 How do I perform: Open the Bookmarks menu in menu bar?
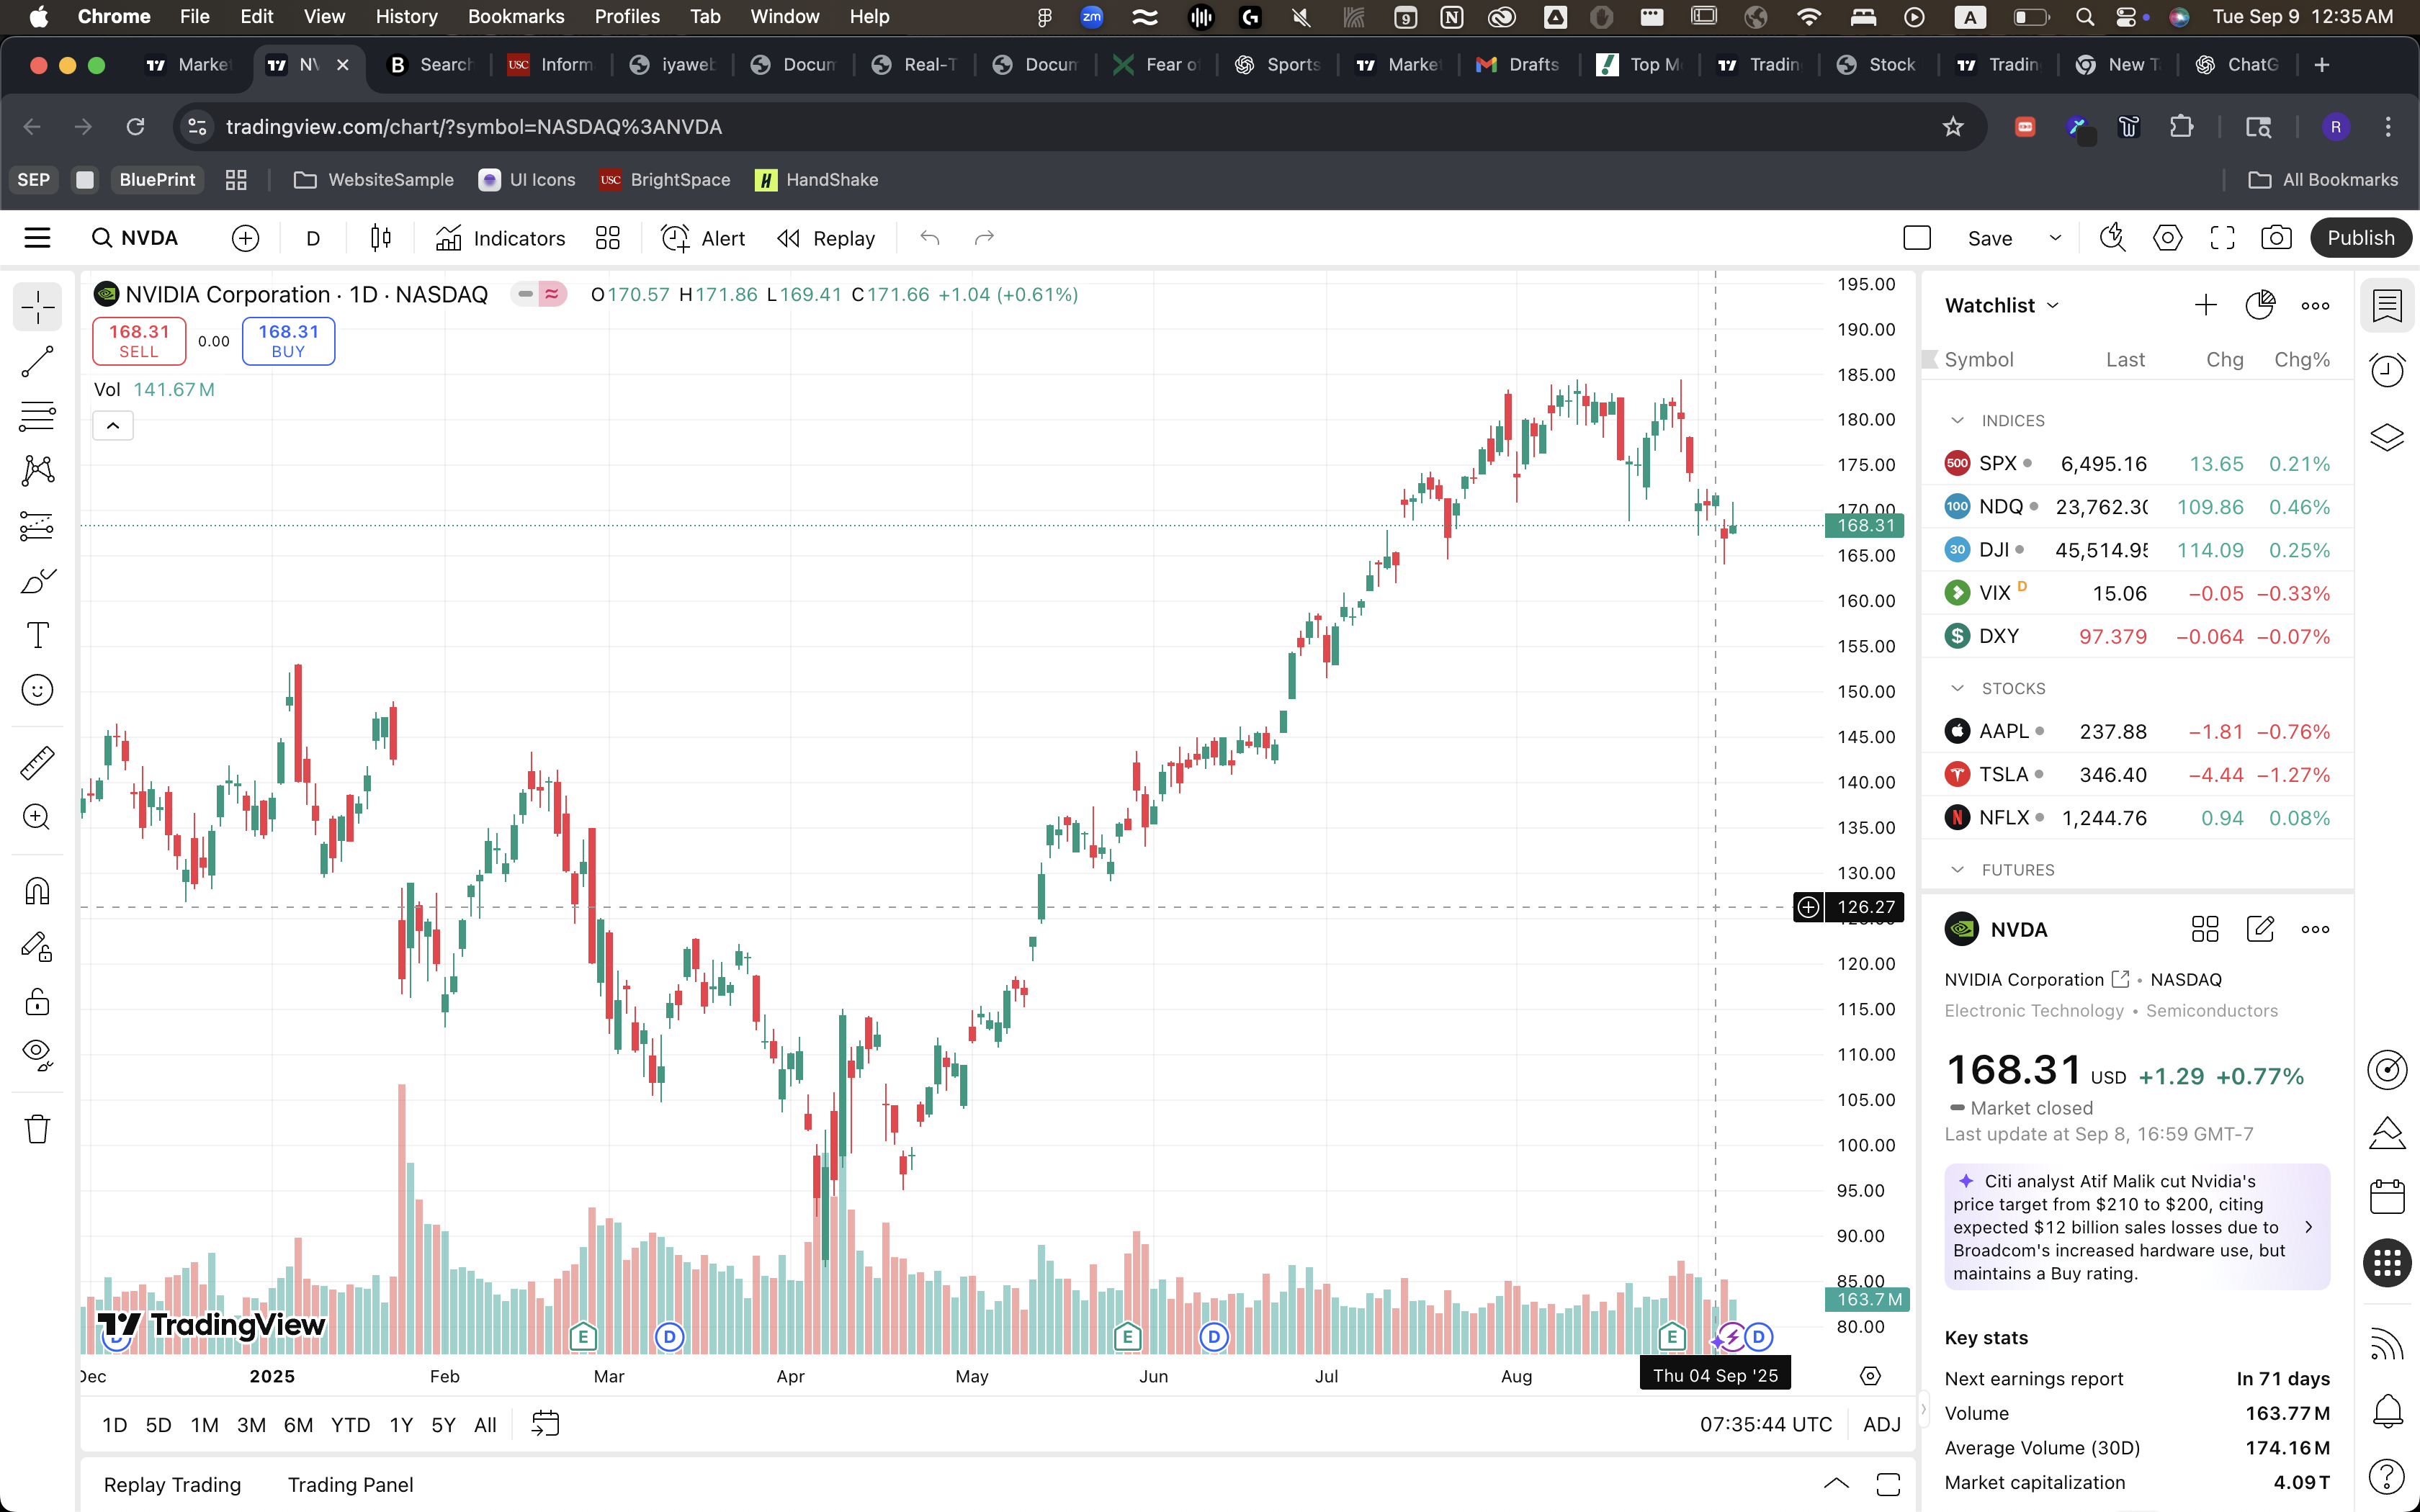click(515, 16)
